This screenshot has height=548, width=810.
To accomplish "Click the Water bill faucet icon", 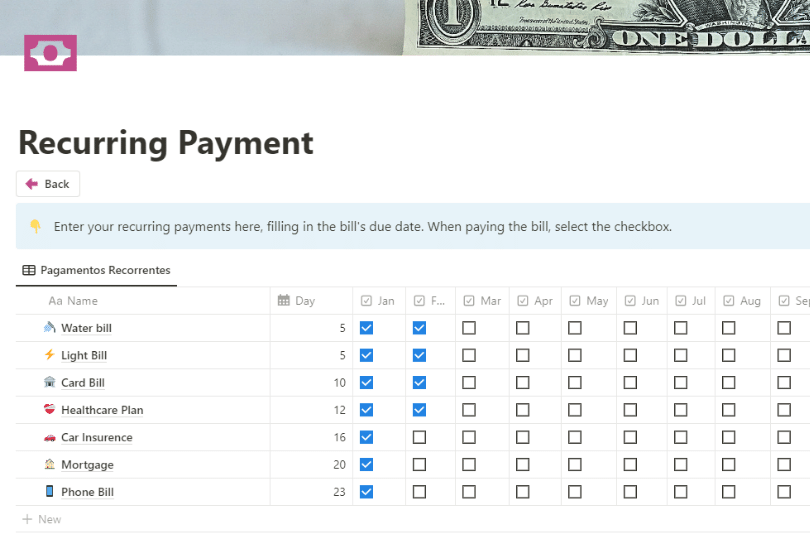I will (x=50, y=328).
